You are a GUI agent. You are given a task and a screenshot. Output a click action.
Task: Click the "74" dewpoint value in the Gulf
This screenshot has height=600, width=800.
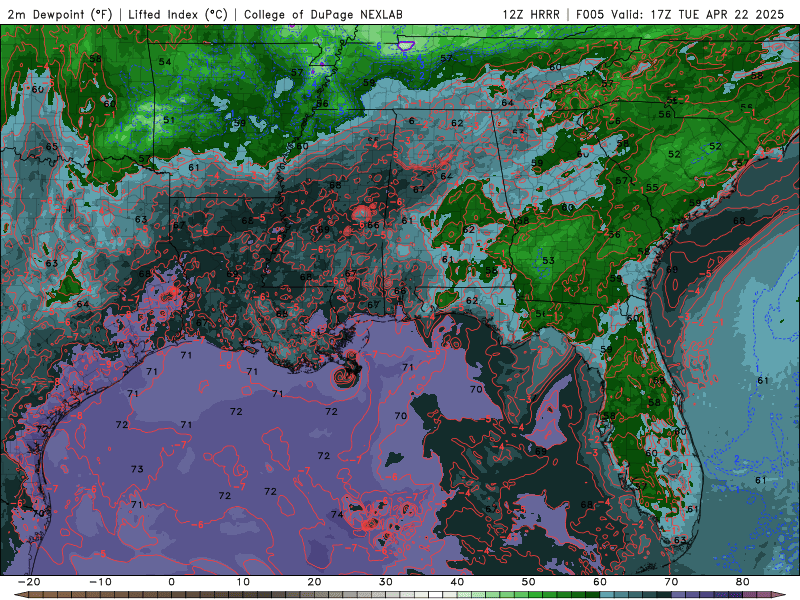(337, 514)
